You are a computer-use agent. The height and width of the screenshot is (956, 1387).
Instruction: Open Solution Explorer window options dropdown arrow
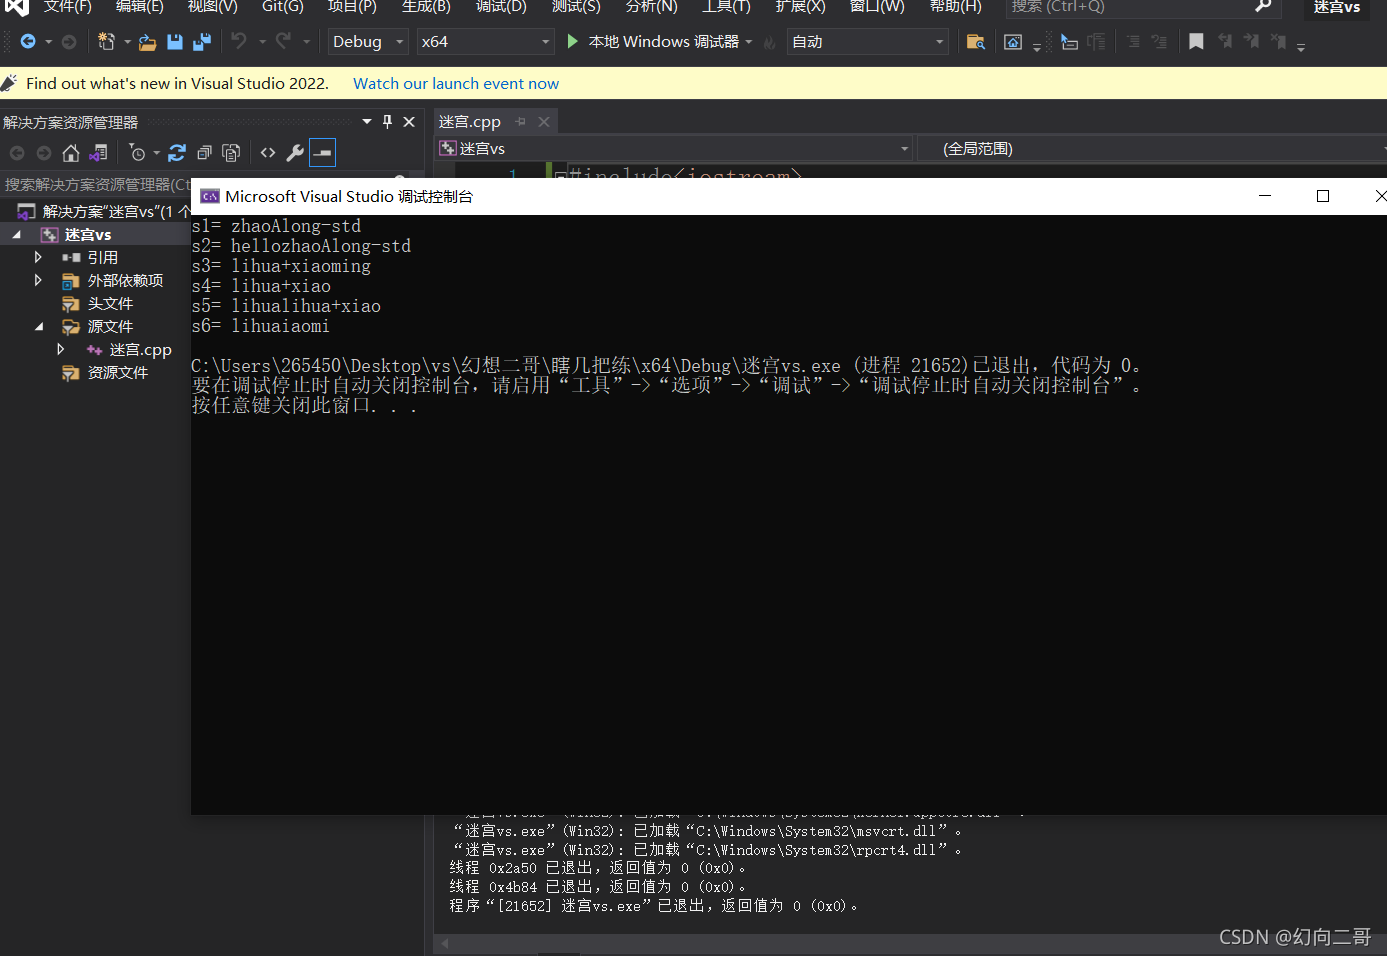367,122
